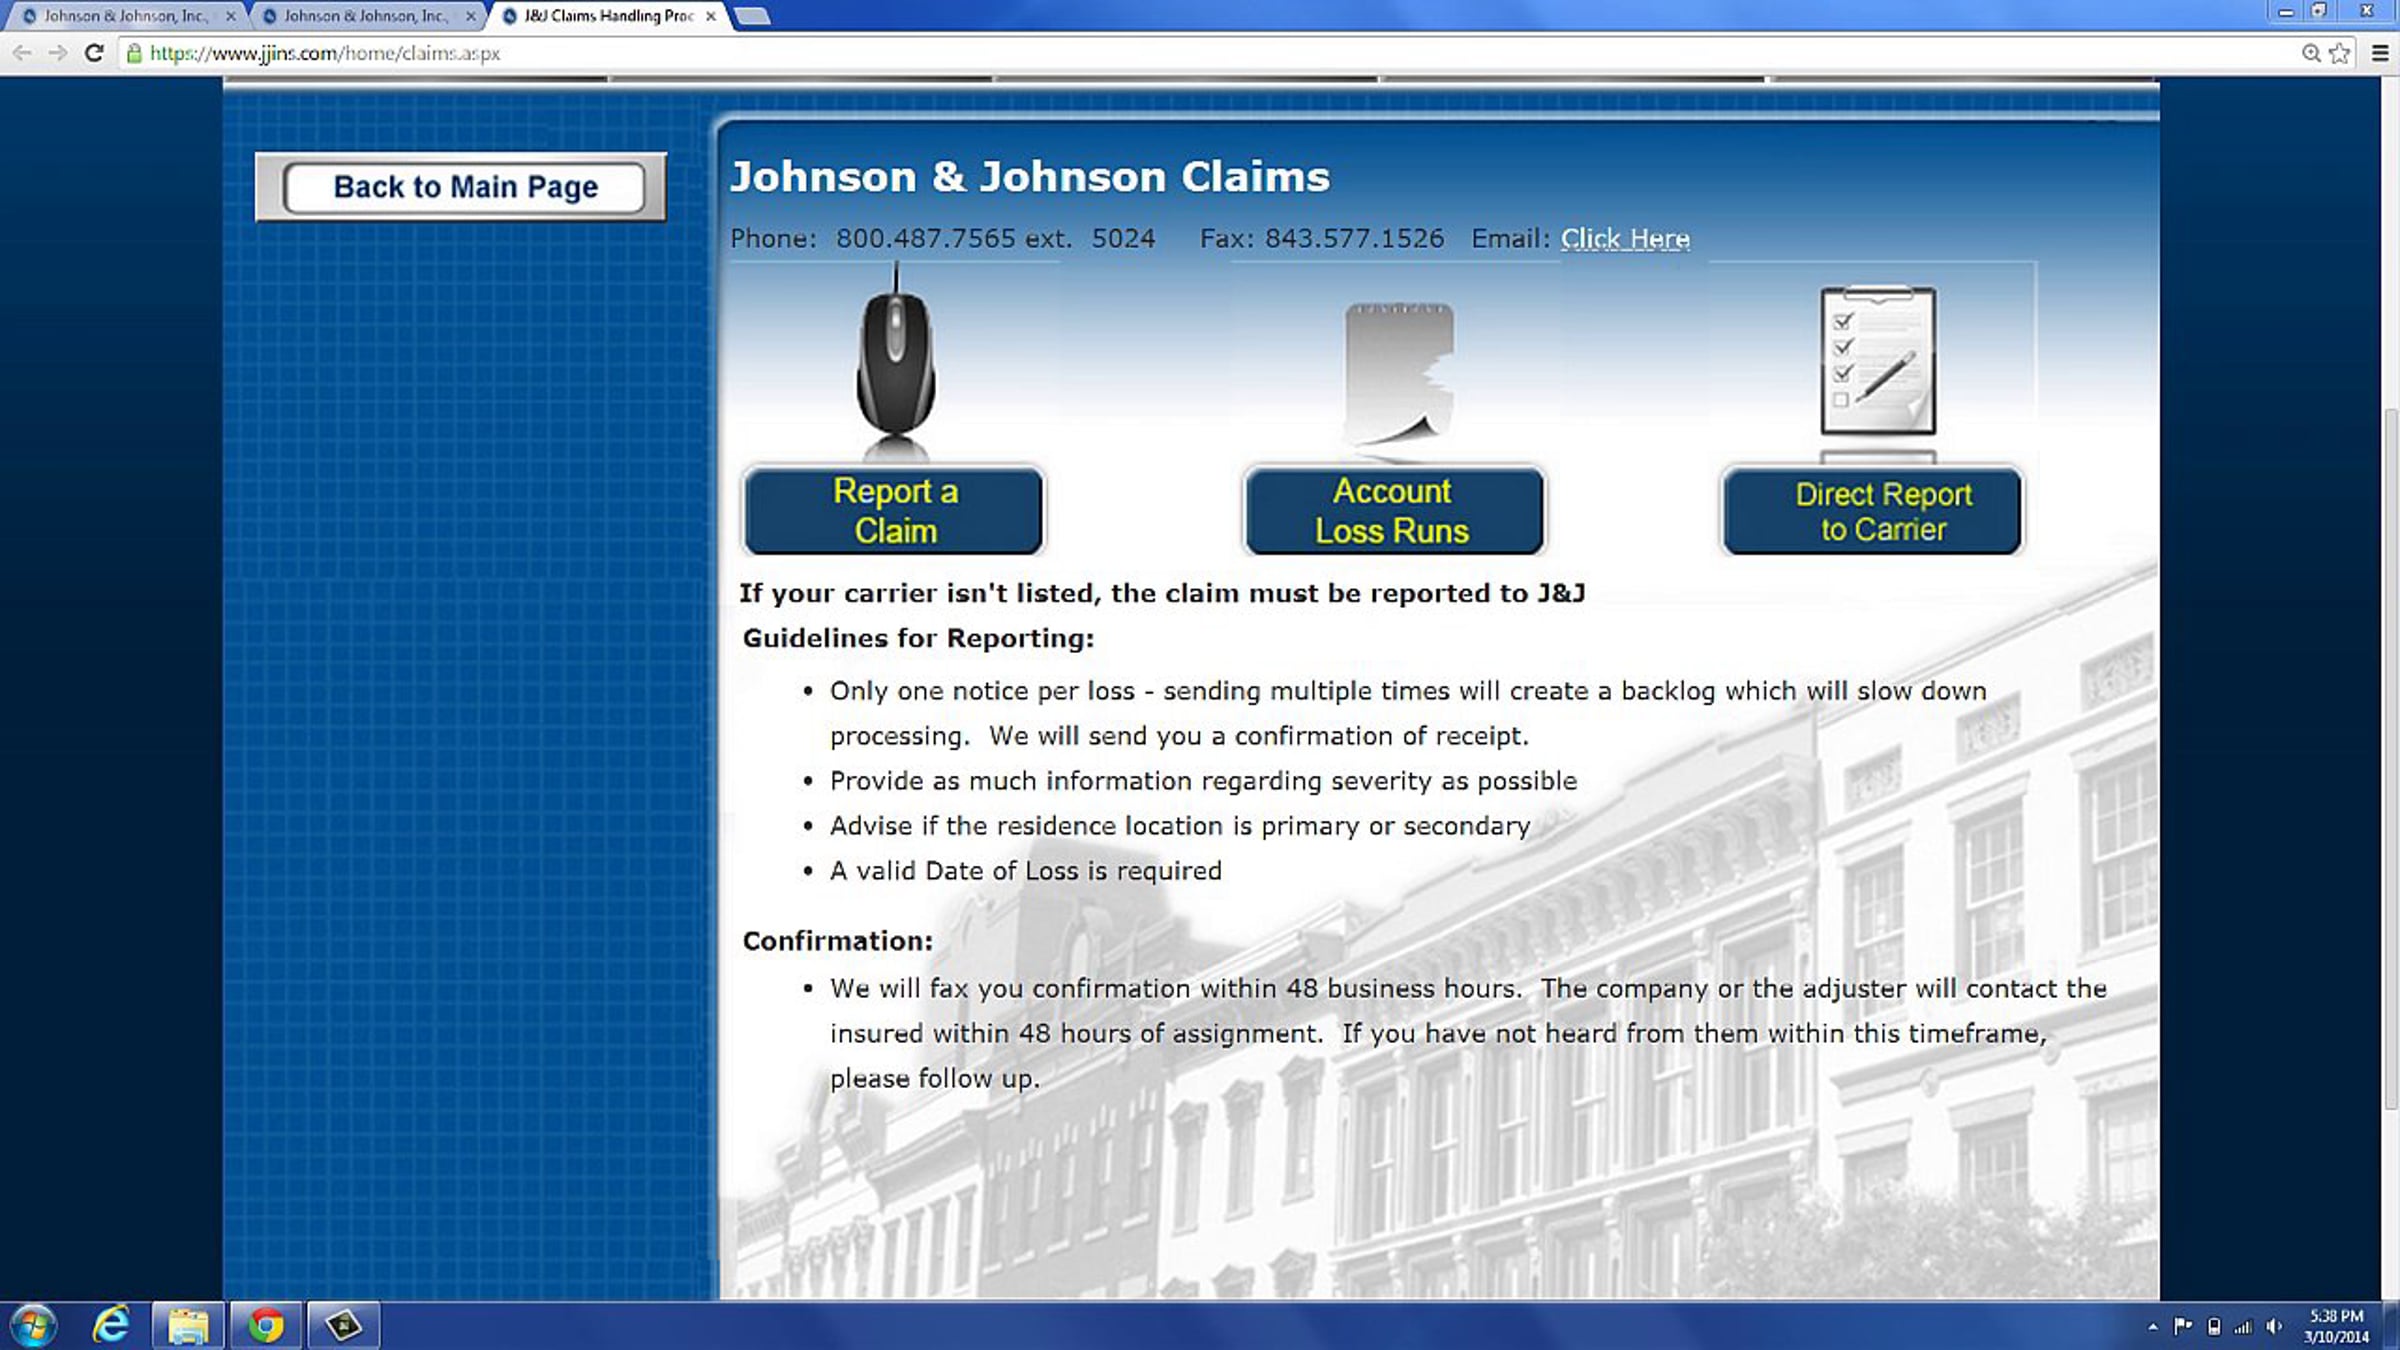The image size is (2400, 1350).
Task: Click the clipboard checklist icon above Direct Report
Action: [1878, 361]
